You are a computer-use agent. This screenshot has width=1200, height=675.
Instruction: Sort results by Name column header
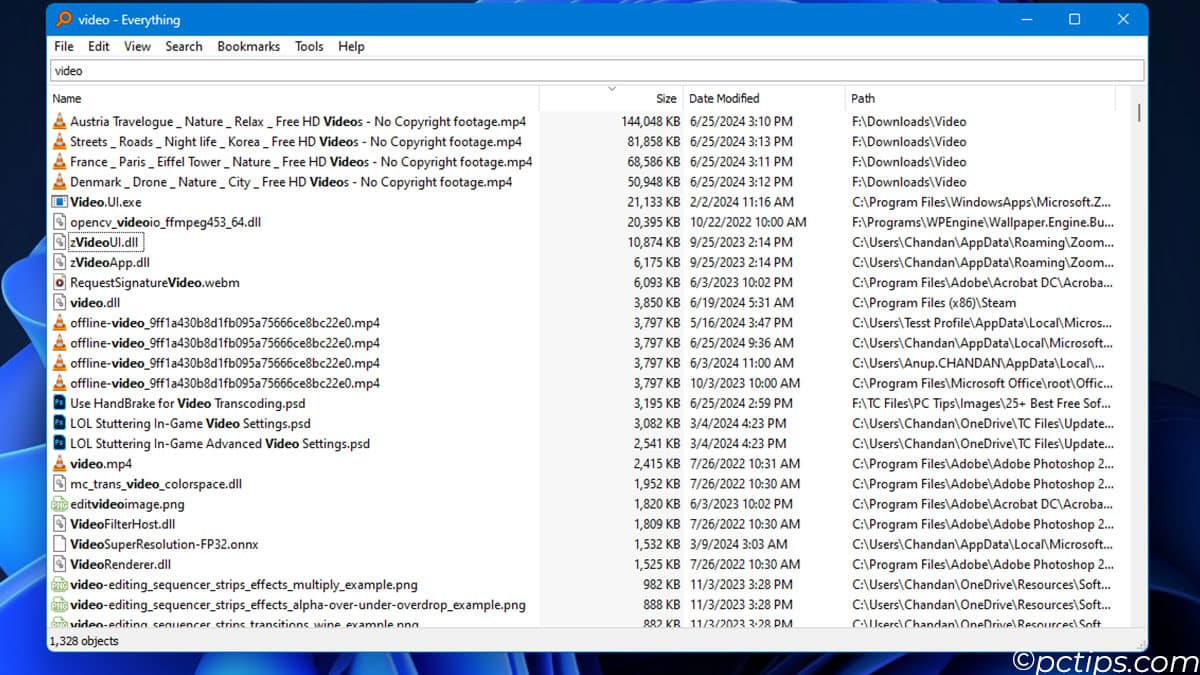click(x=67, y=98)
